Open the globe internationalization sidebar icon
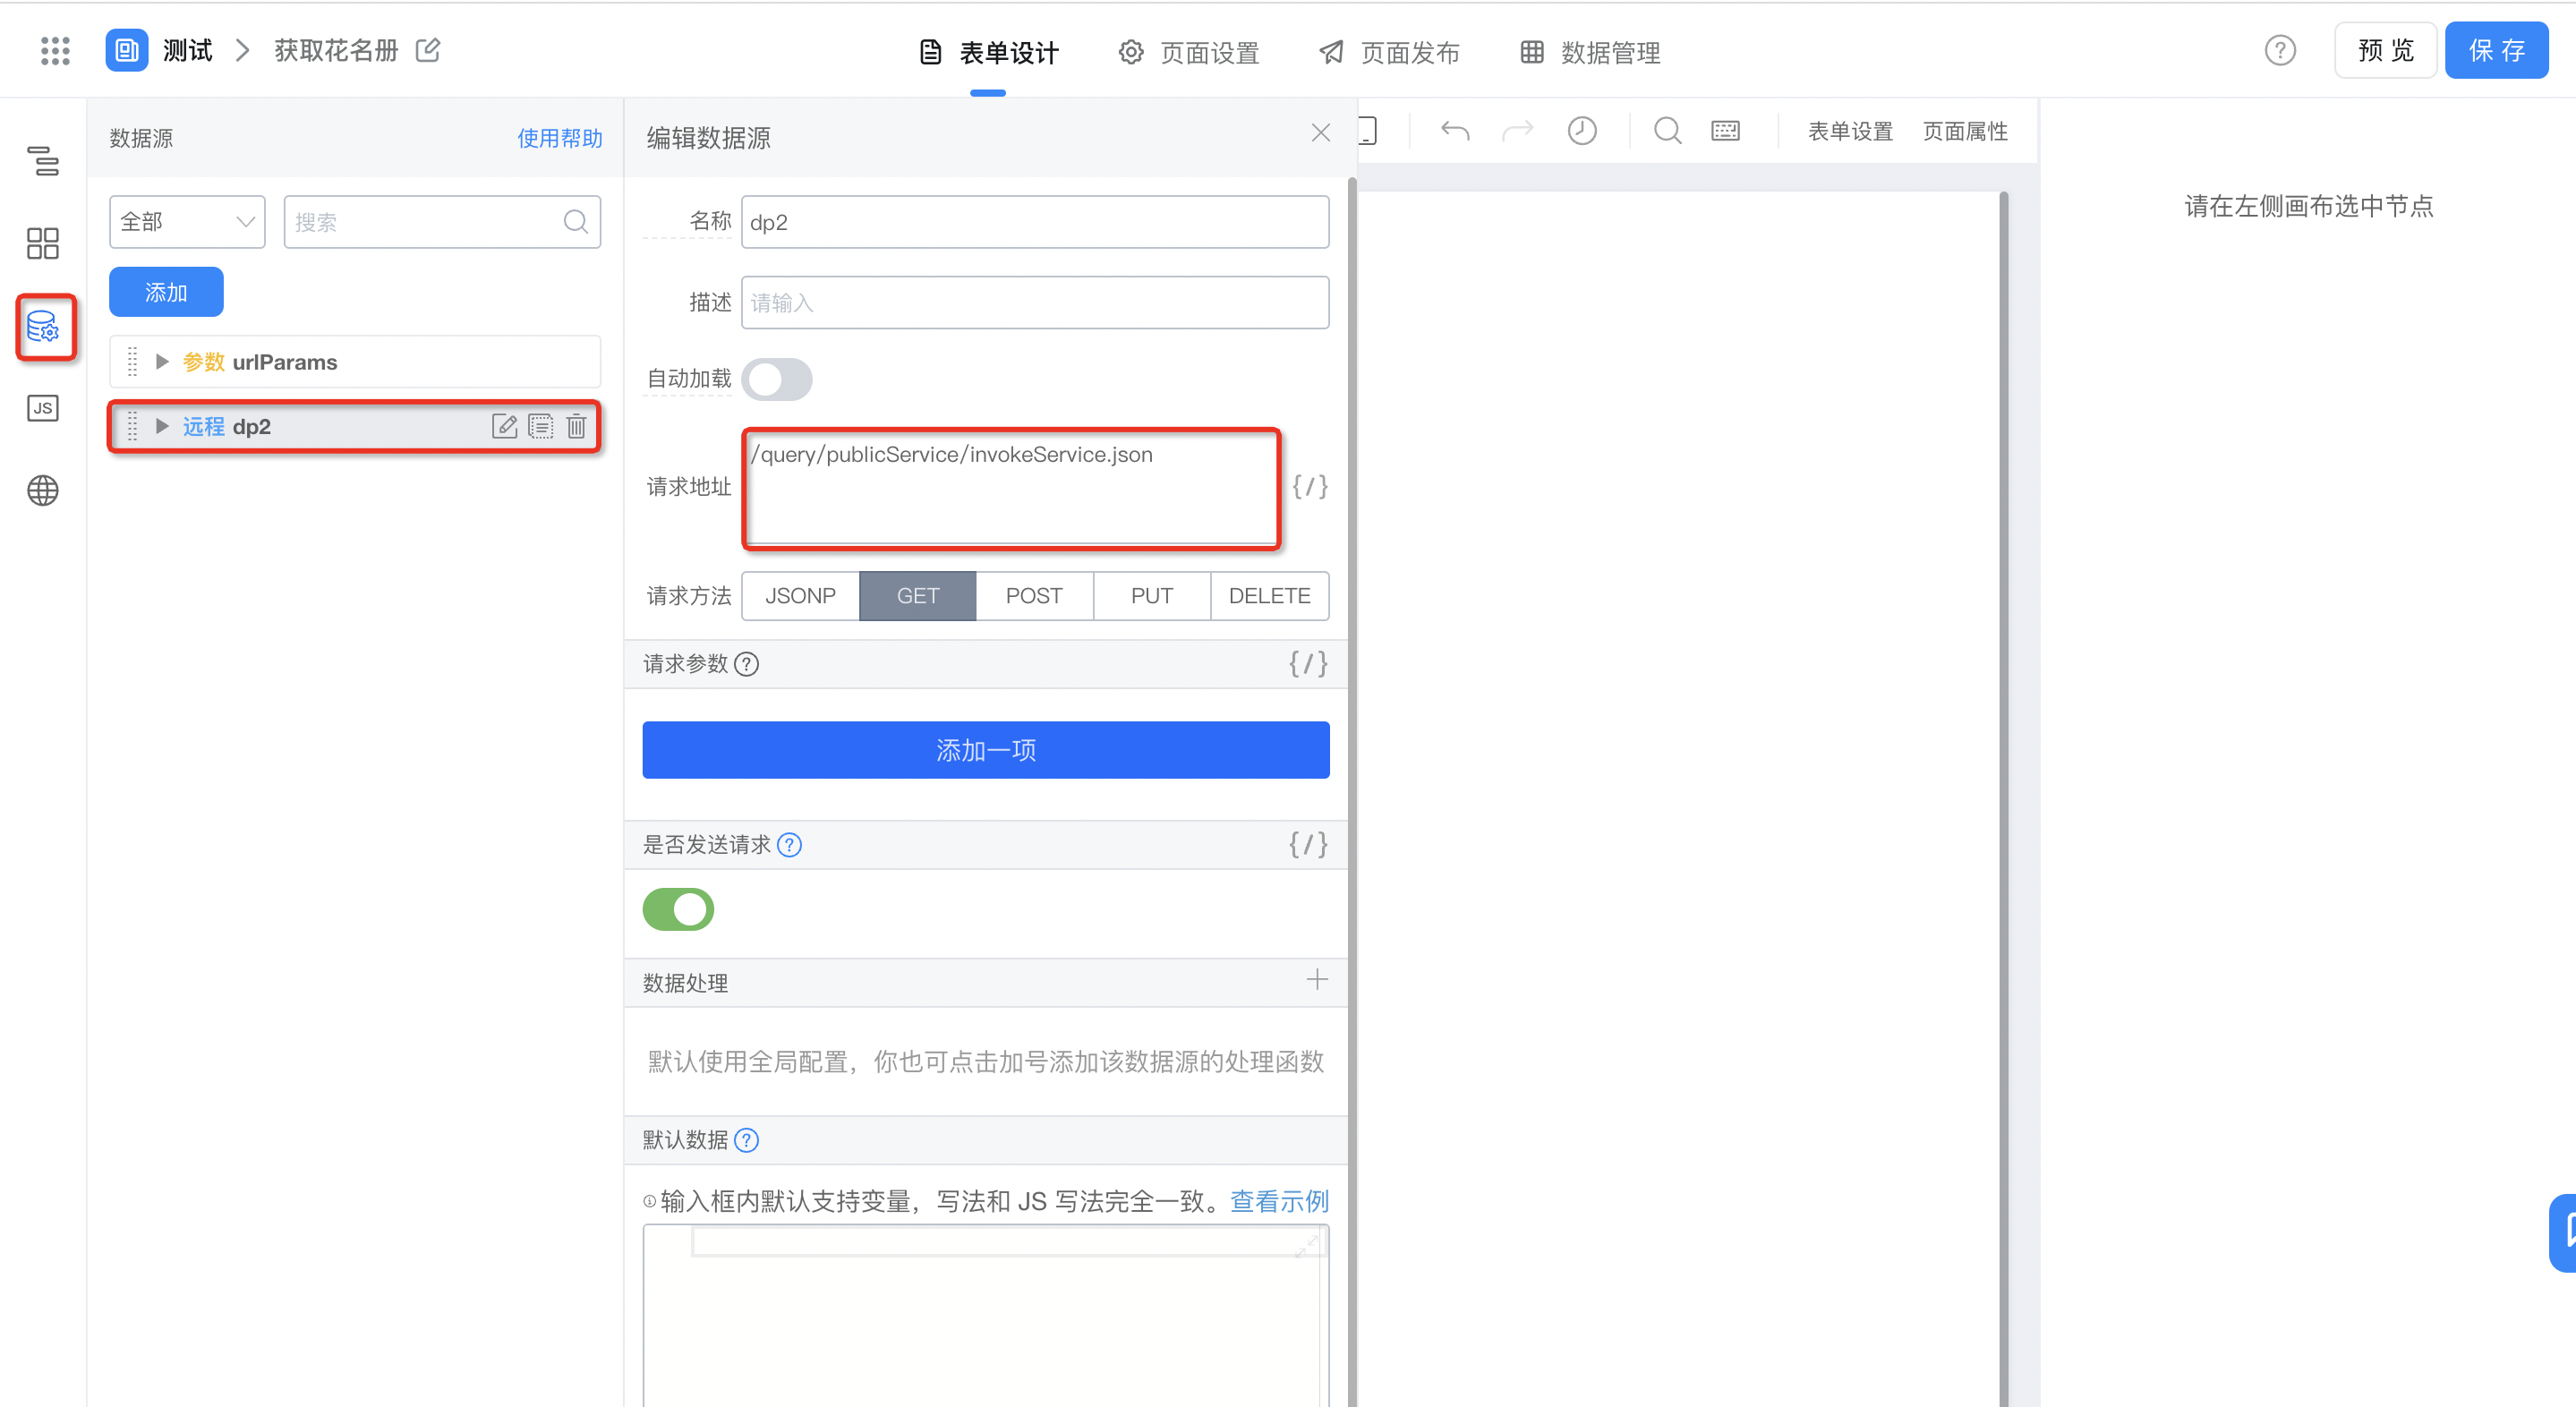 pos(42,490)
